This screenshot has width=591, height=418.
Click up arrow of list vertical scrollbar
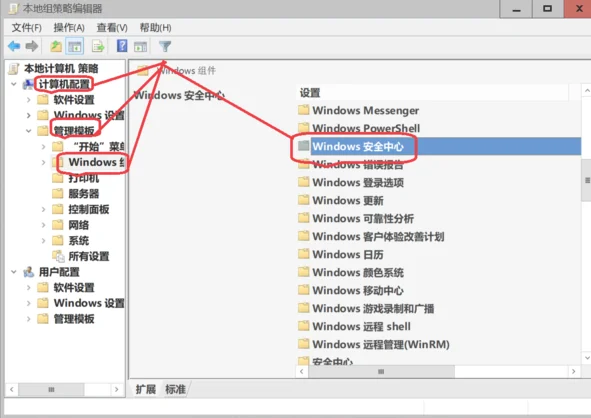tap(586, 90)
